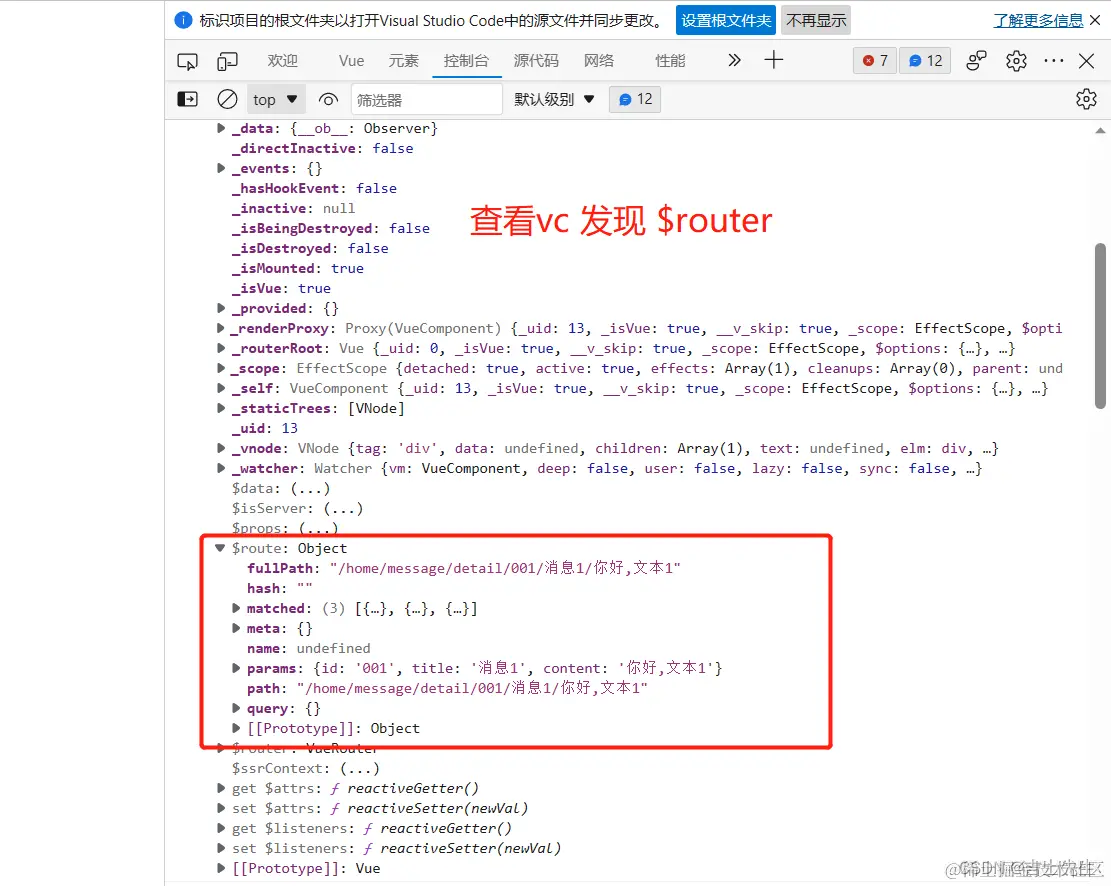The height and width of the screenshot is (886, 1111).
Task: Expand the meta object in $route
Action: click(x=237, y=628)
